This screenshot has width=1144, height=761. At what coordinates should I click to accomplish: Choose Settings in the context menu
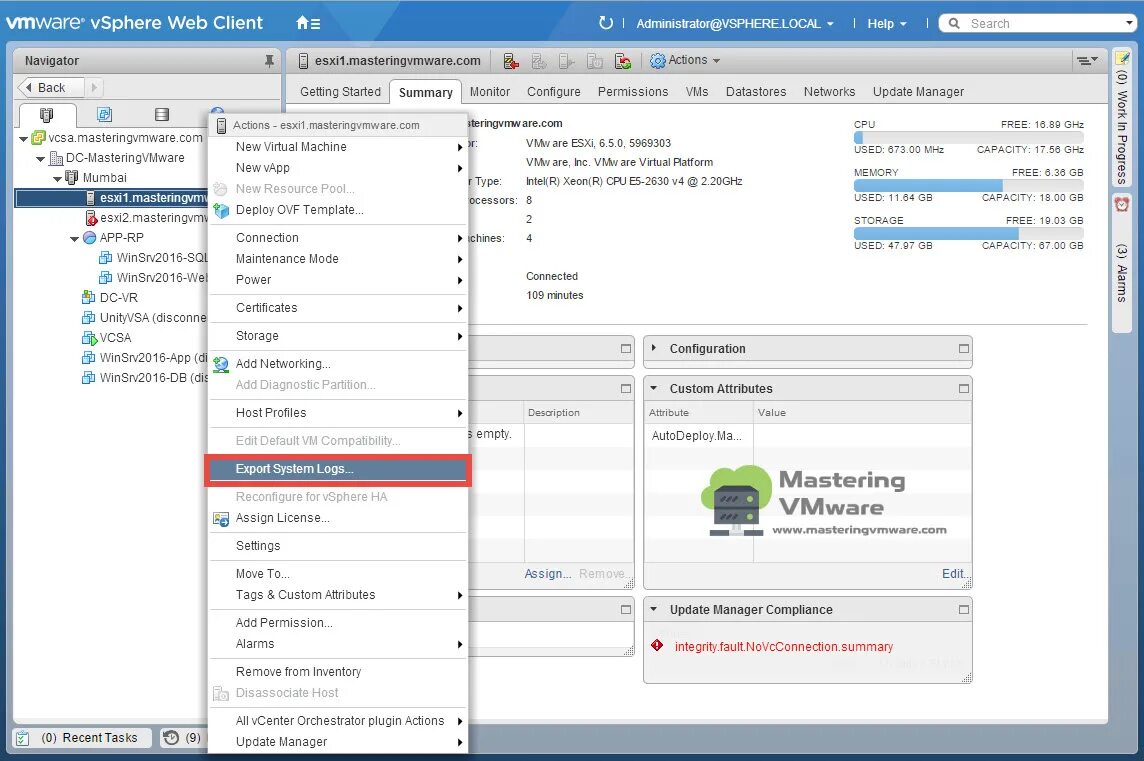[338, 546]
